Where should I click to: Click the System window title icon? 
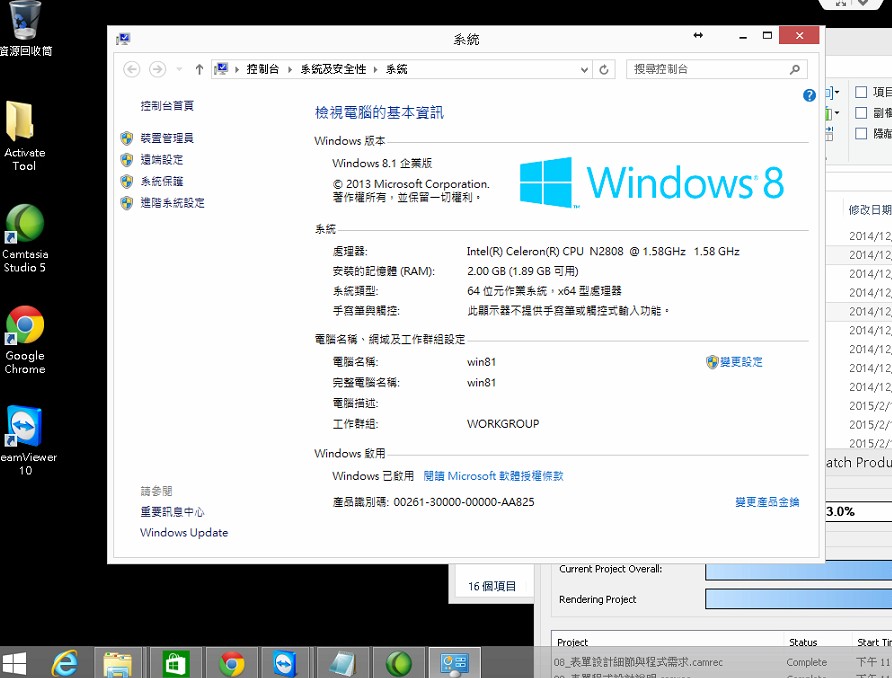point(123,39)
